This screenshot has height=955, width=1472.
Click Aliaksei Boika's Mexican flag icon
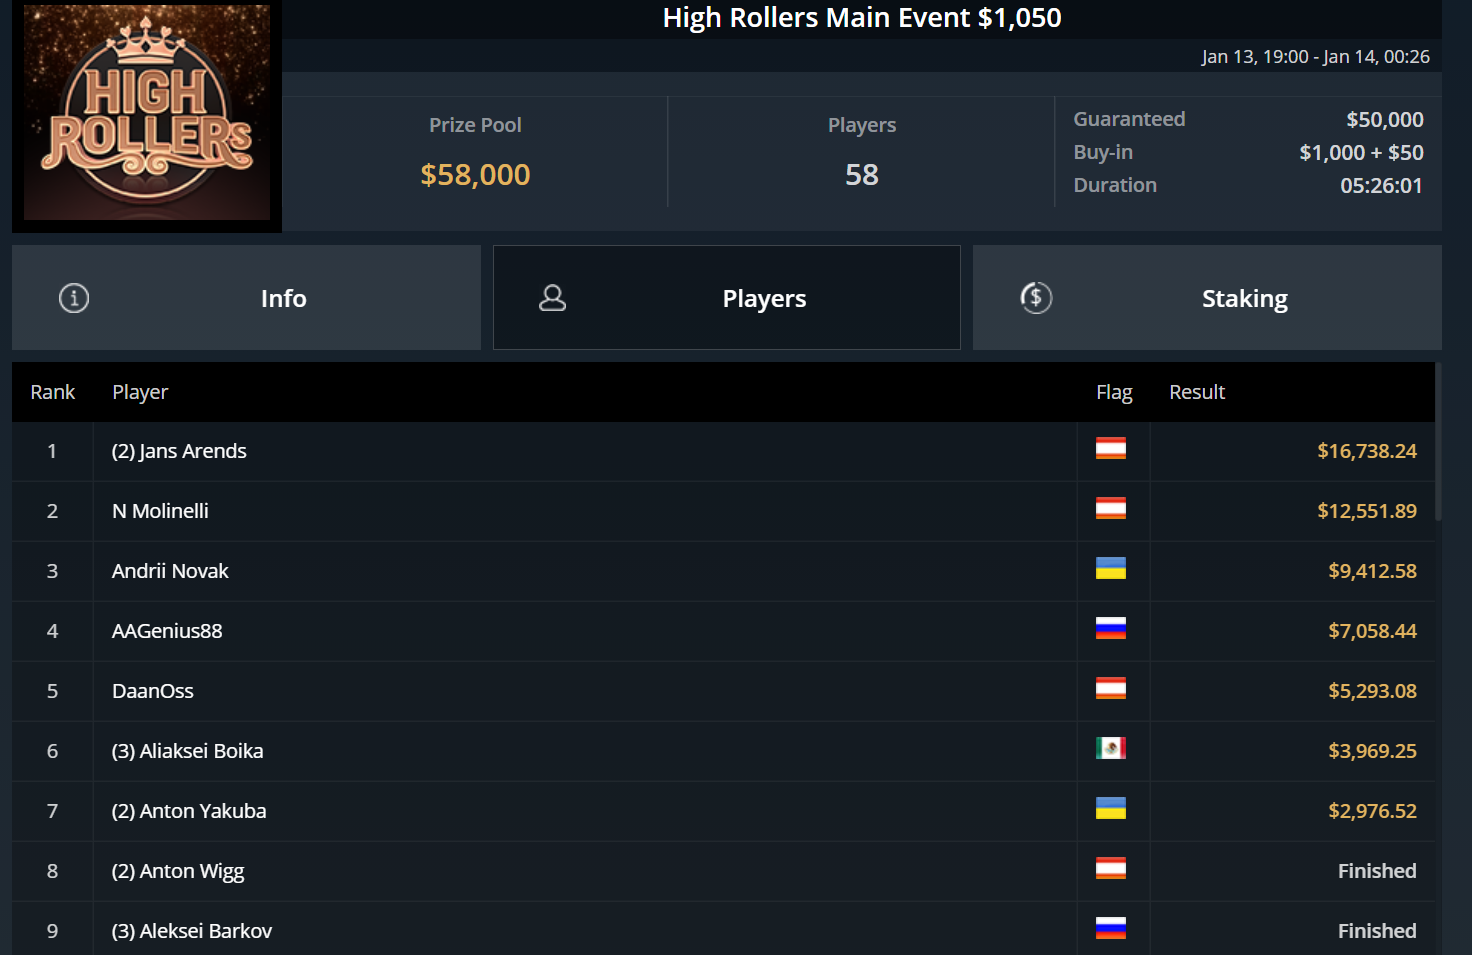tap(1110, 749)
